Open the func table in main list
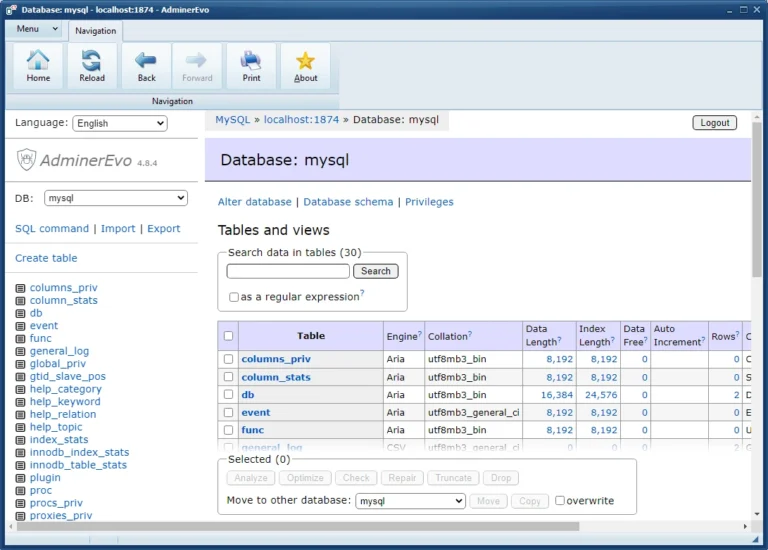 (253, 430)
